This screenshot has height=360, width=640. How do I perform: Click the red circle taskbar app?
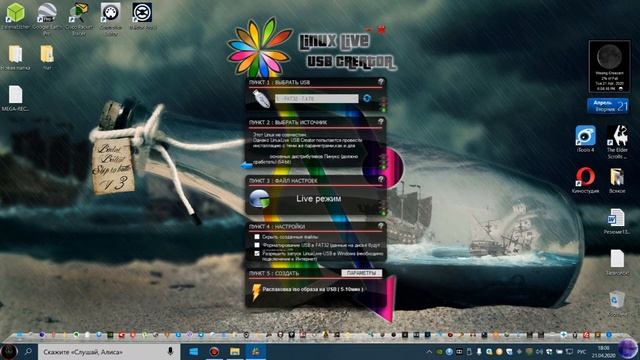(x=214, y=351)
